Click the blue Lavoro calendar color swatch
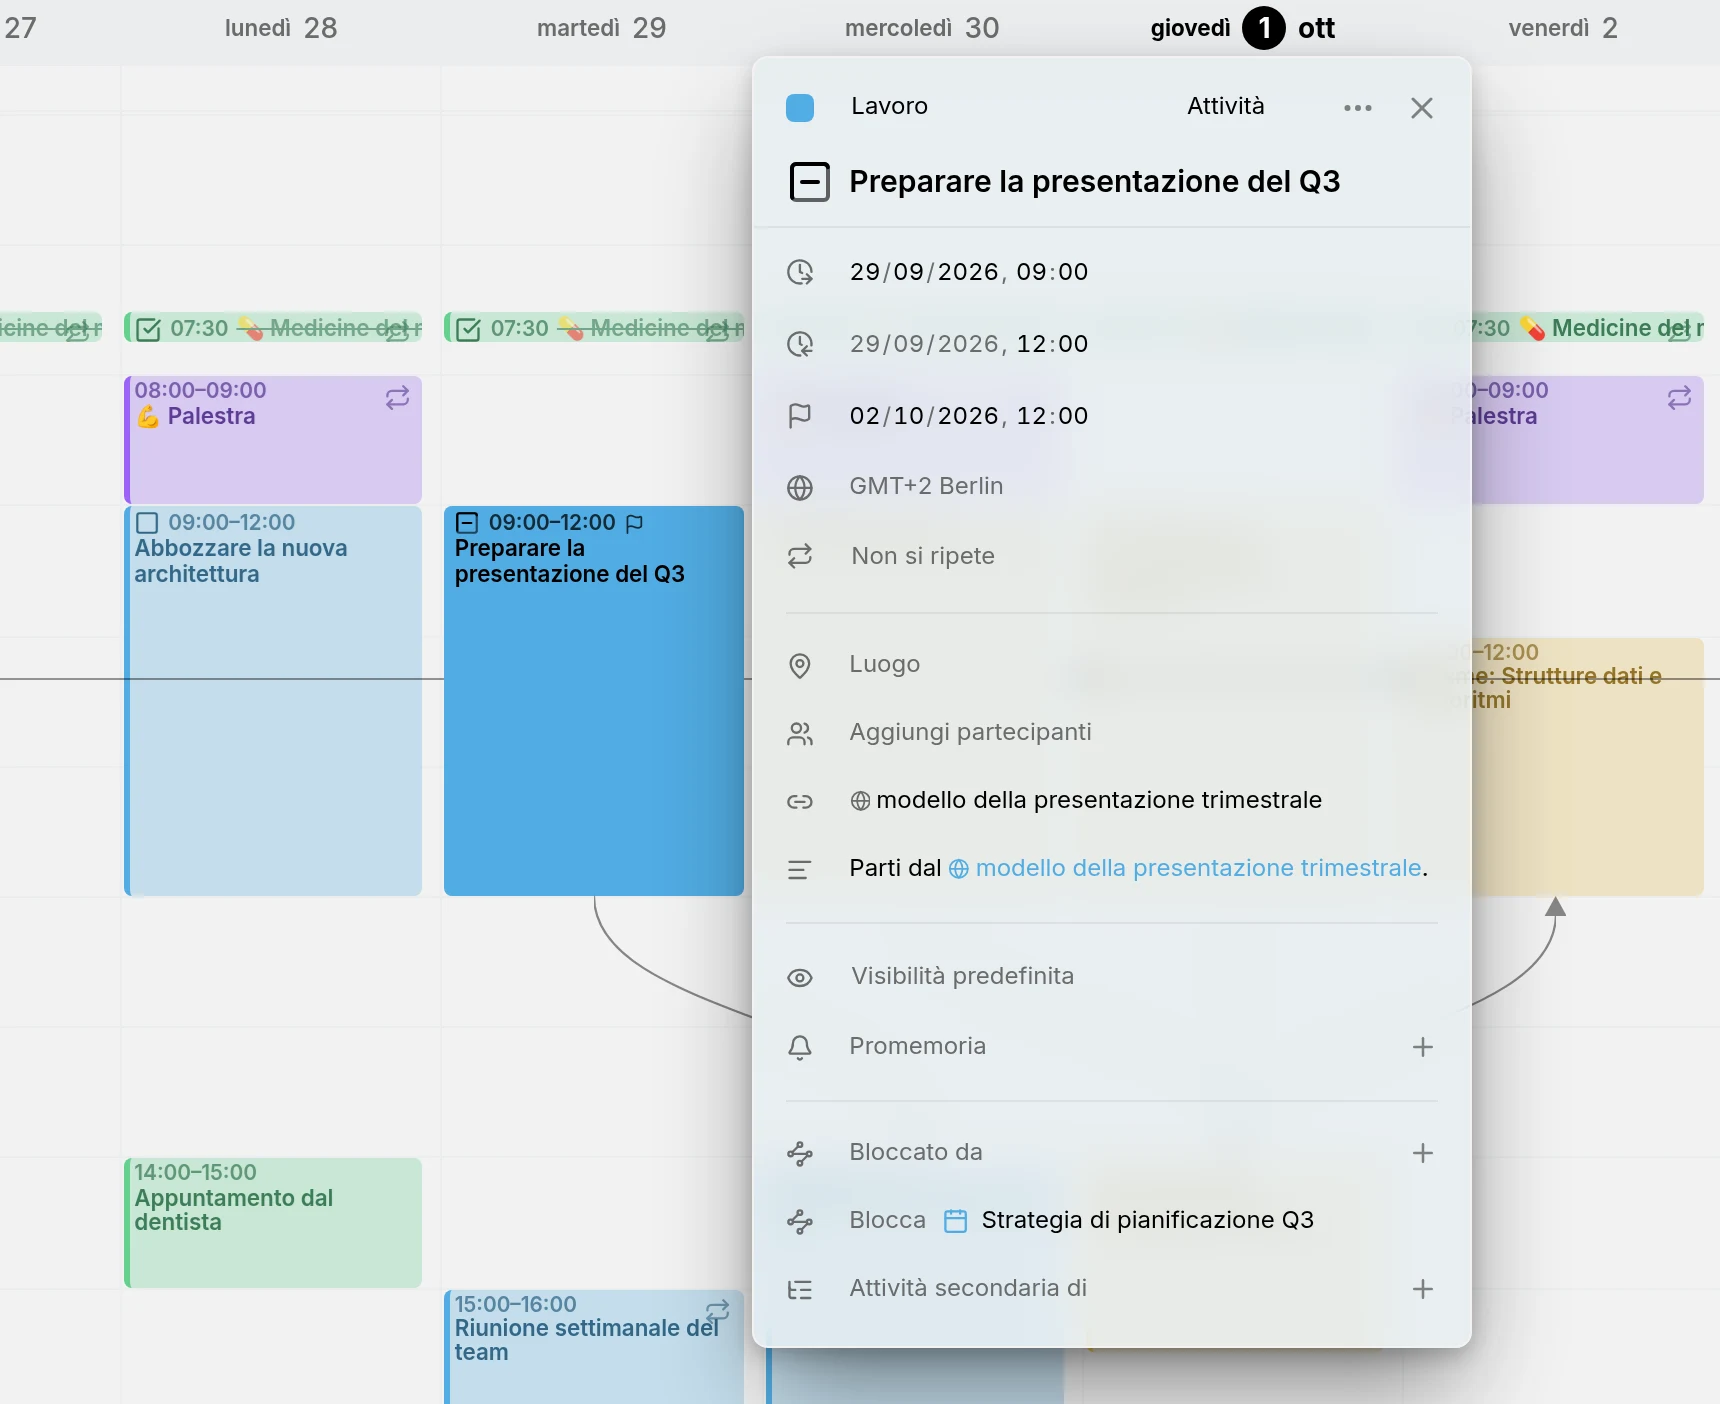The height and width of the screenshot is (1404, 1720). pyautogui.click(x=800, y=107)
